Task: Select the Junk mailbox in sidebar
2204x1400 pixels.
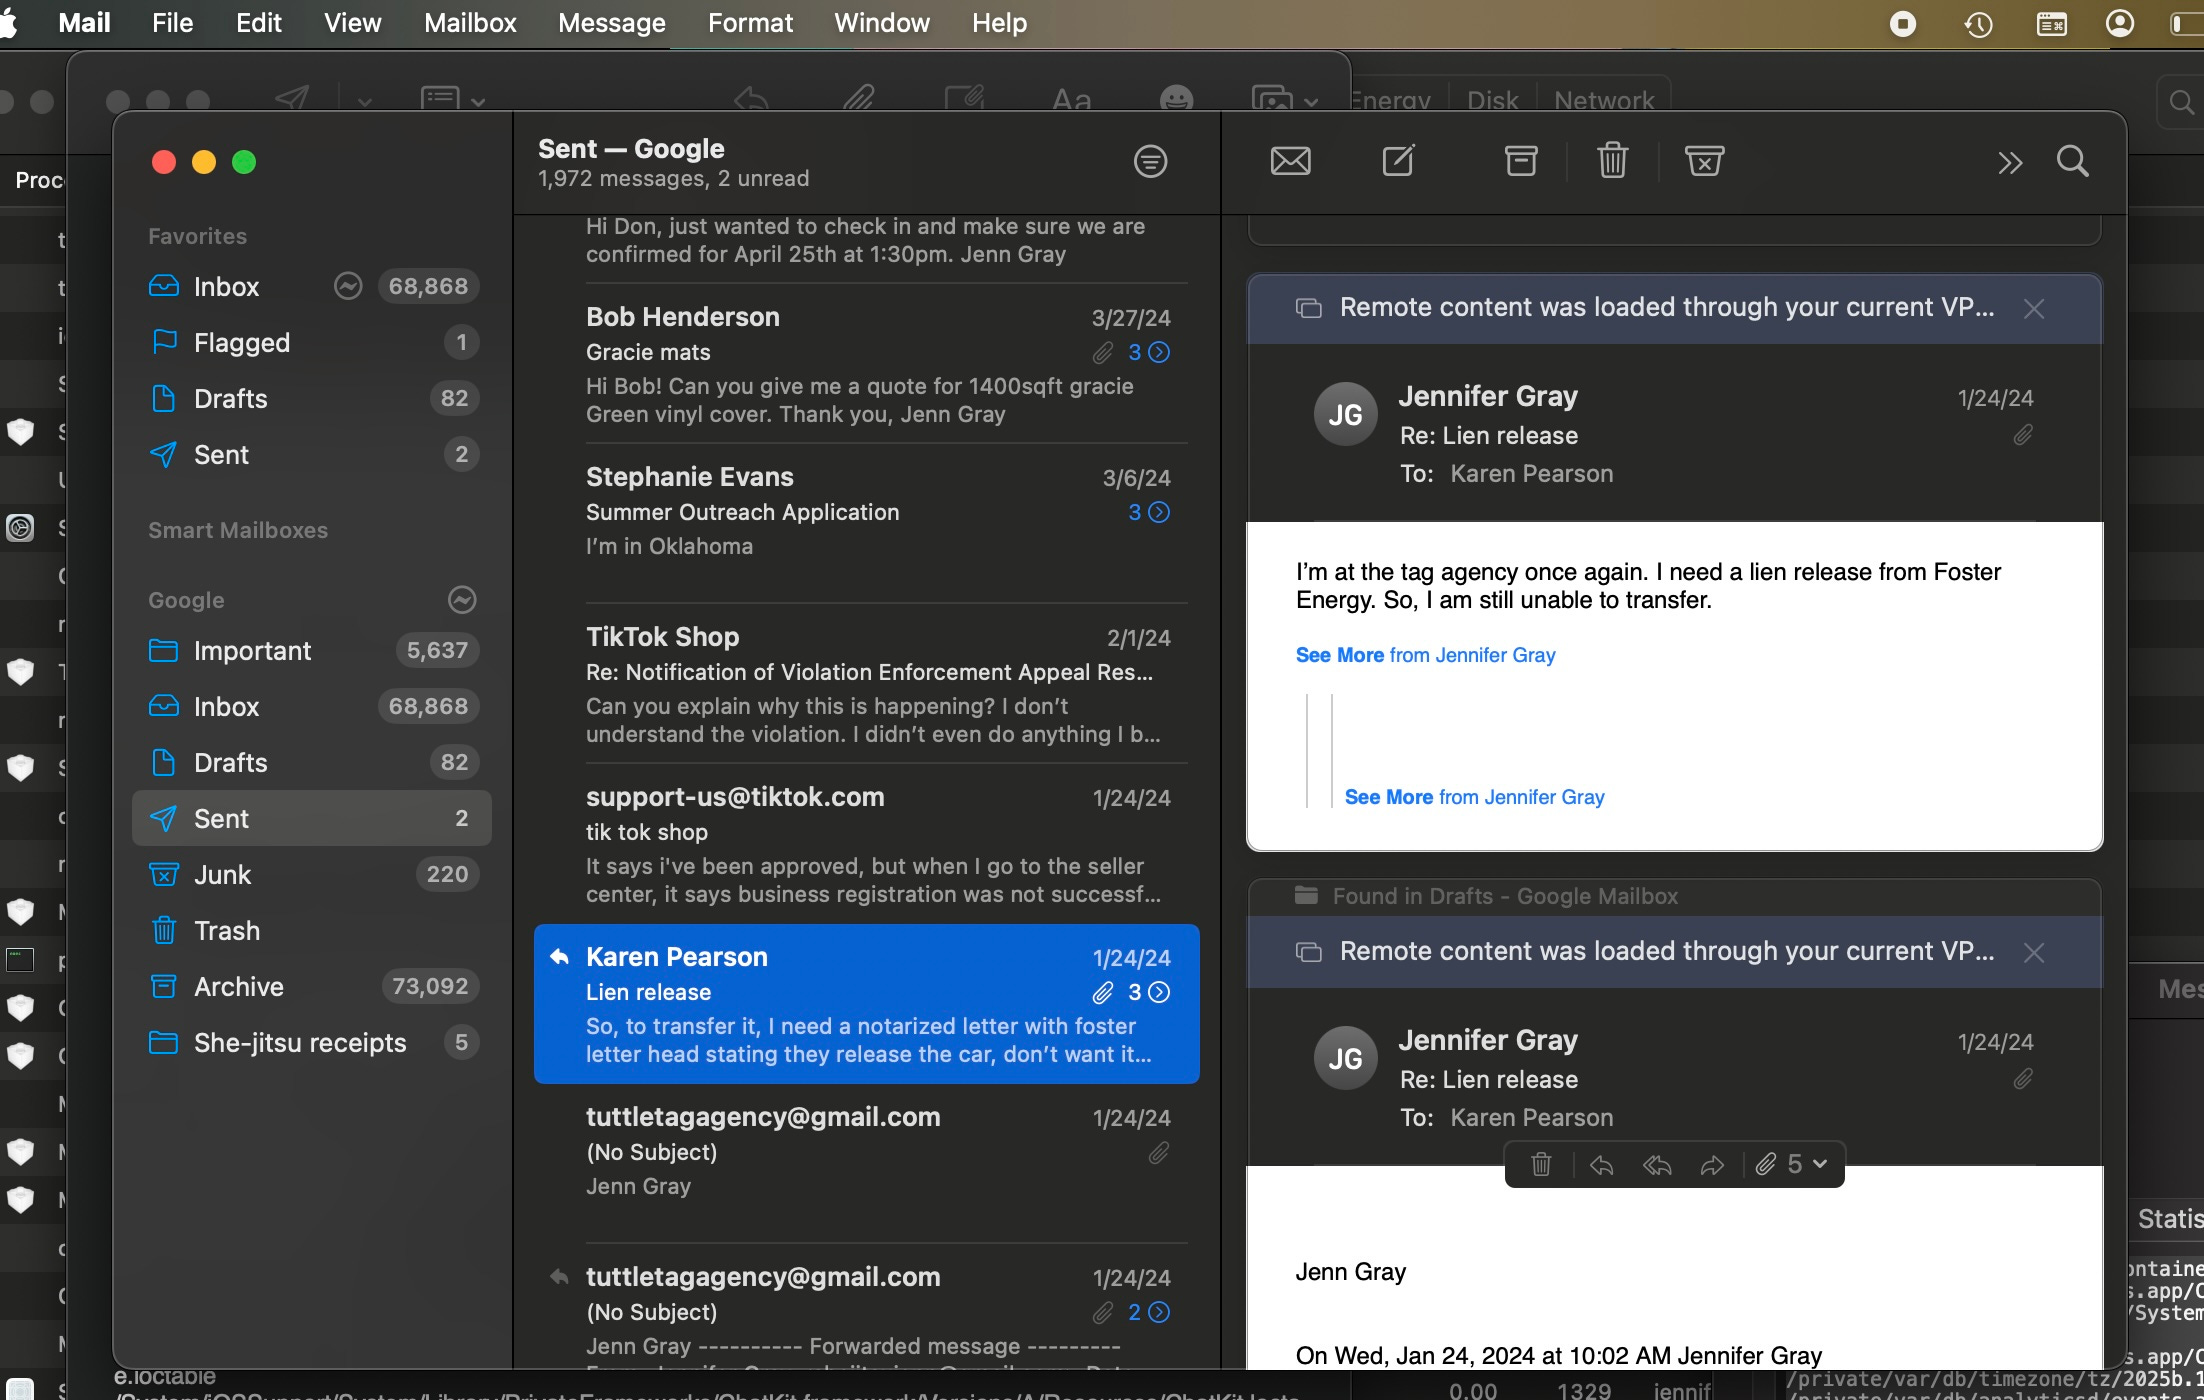Action: (x=222, y=875)
